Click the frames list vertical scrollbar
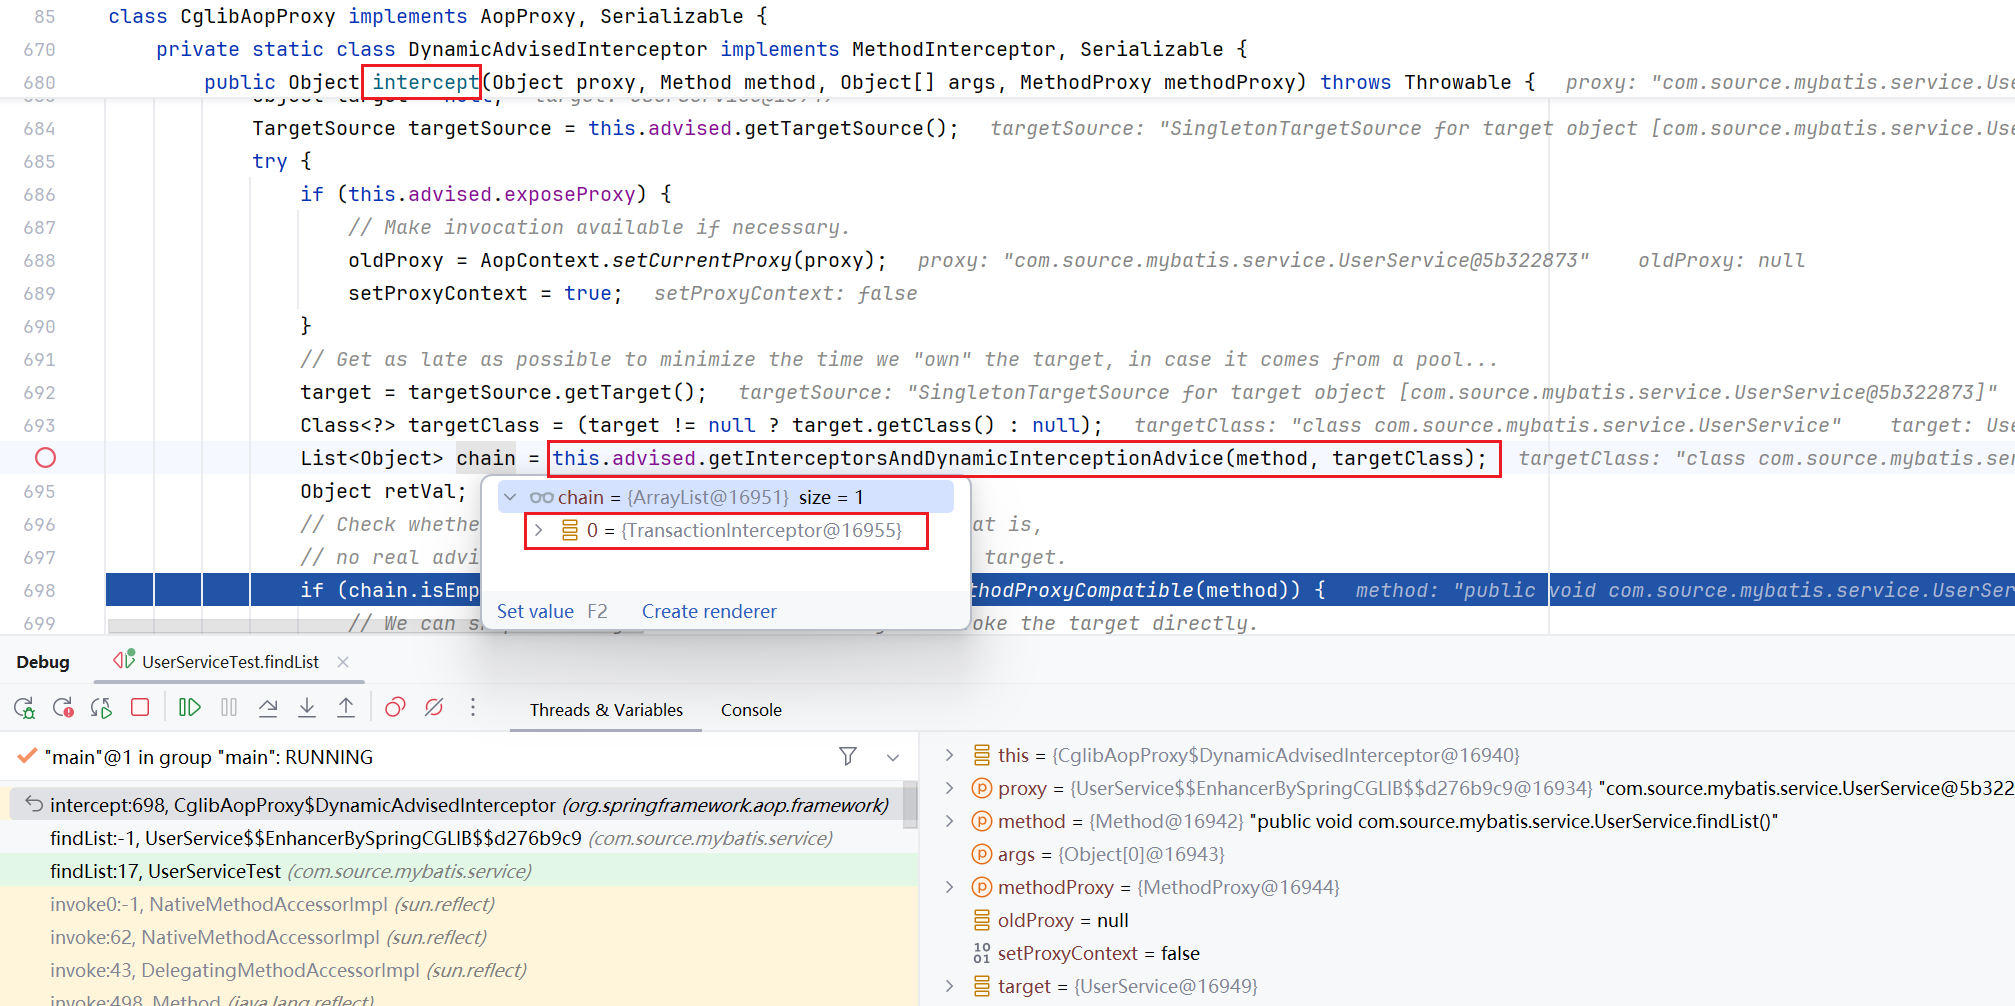This screenshot has width=2015, height=1006. click(910, 805)
